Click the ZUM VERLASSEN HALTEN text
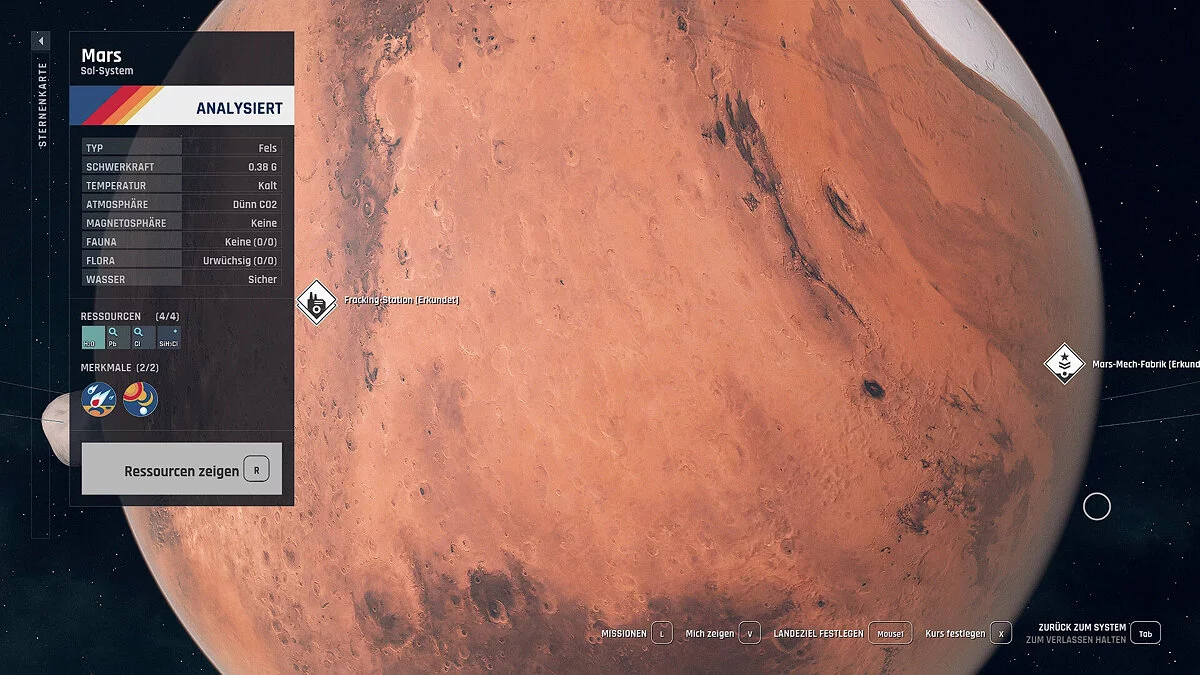 pyautogui.click(x=1075, y=640)
